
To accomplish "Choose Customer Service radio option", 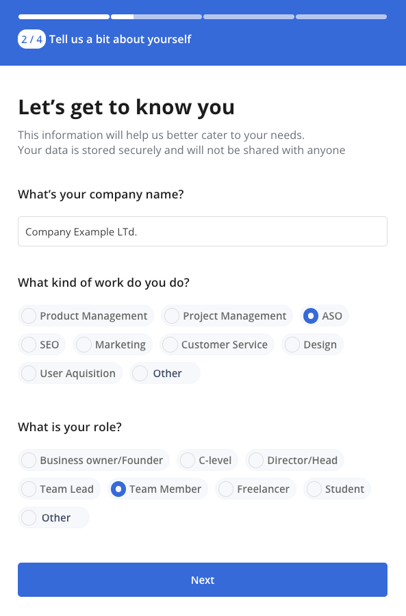I will (217, 345).
